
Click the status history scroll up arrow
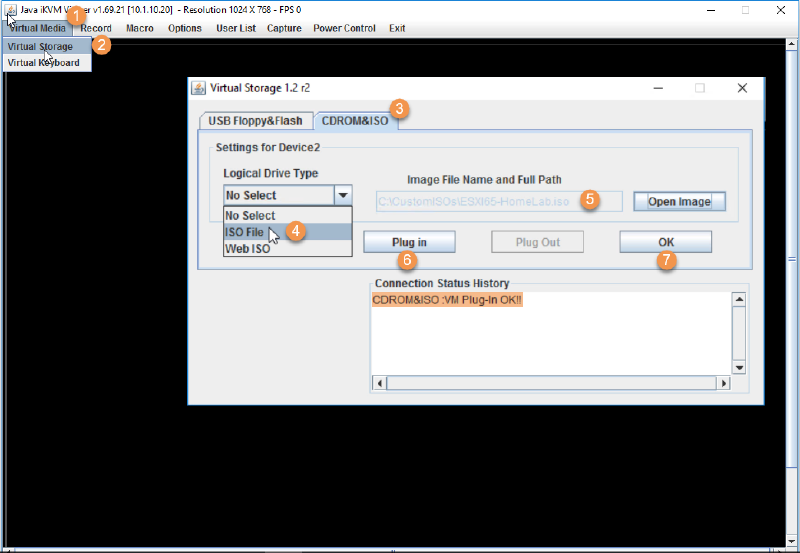[x=739, y=299]
